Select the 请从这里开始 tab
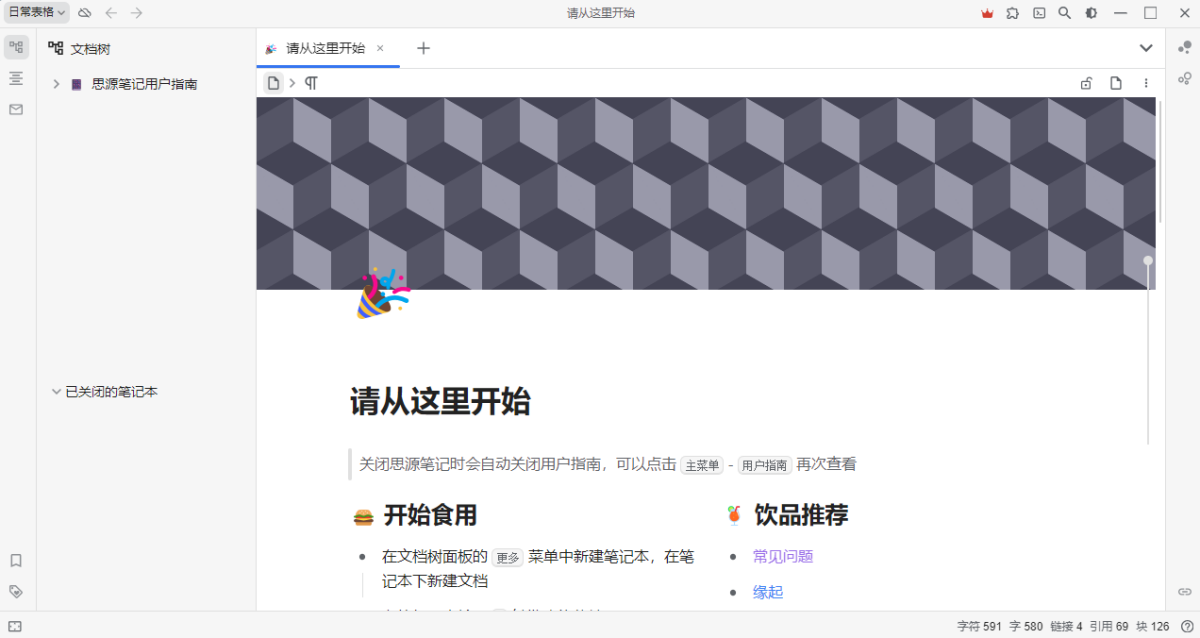The image size is (1200, 638). [x=325, y=48]
